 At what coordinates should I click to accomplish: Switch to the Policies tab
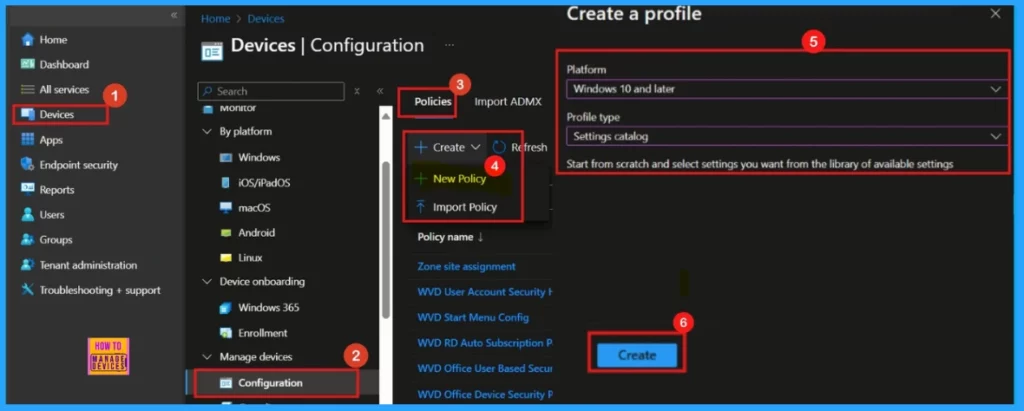(x=433, y=102)
